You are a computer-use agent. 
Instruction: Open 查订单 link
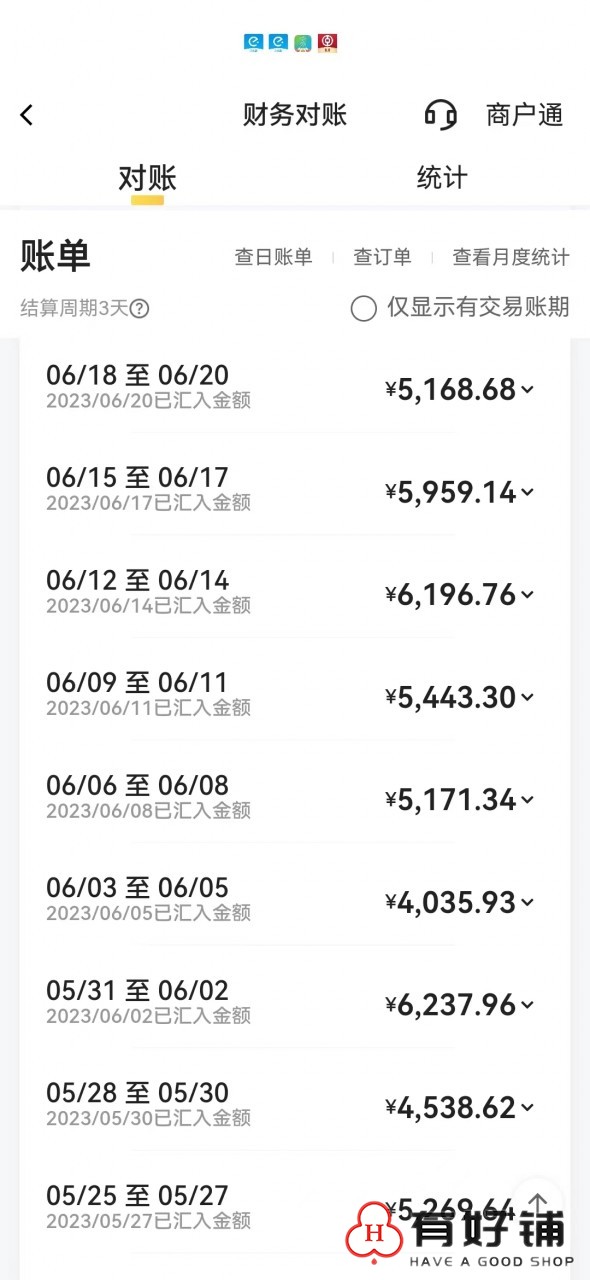(x=382, y=257)
